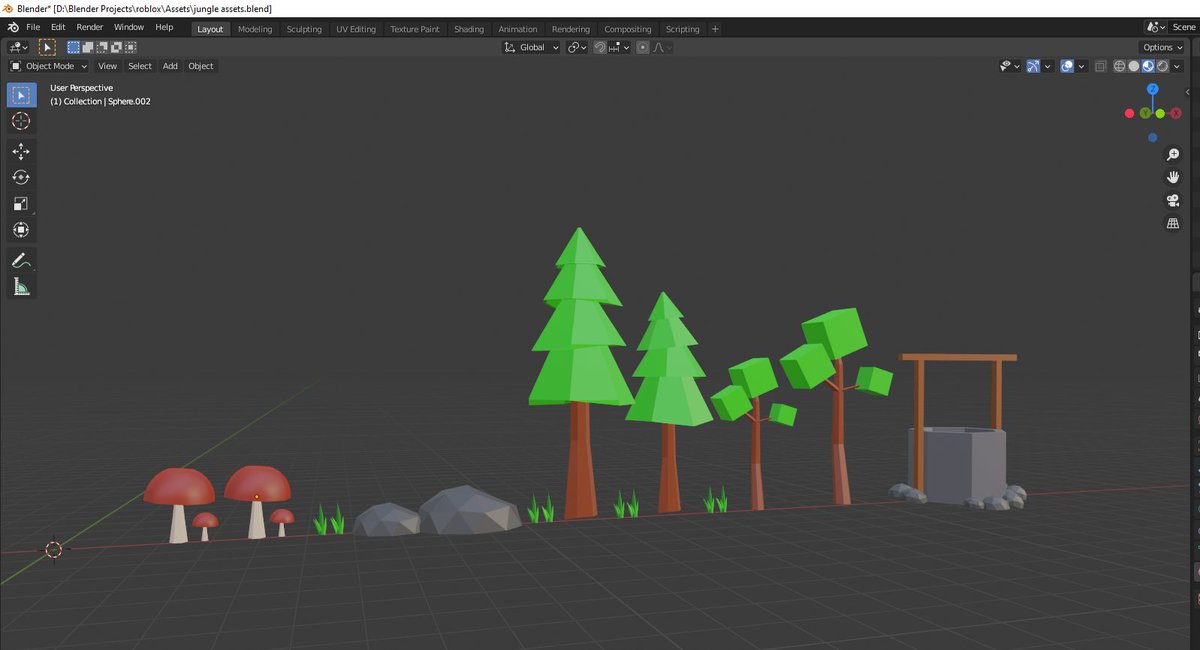Switch viewport to Wireframe shading
This screenshot has height=650, width=1200.
pyautogui.click(x=1119, y=66)
